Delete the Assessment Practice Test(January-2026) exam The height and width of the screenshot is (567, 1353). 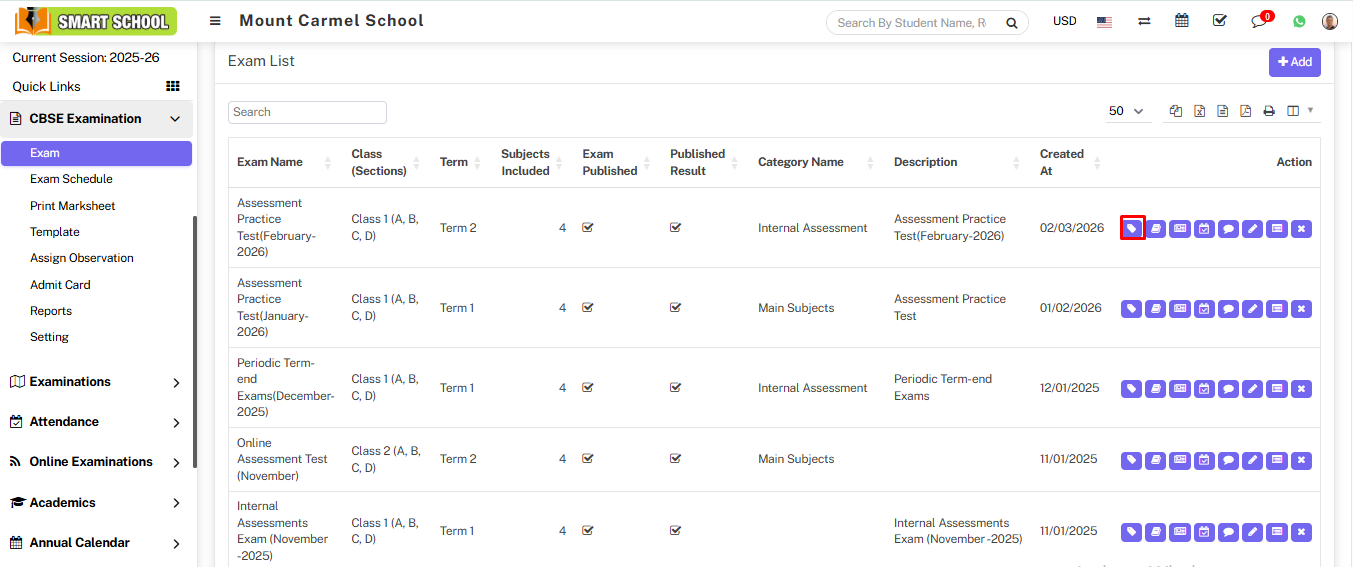click(1301, 309)
